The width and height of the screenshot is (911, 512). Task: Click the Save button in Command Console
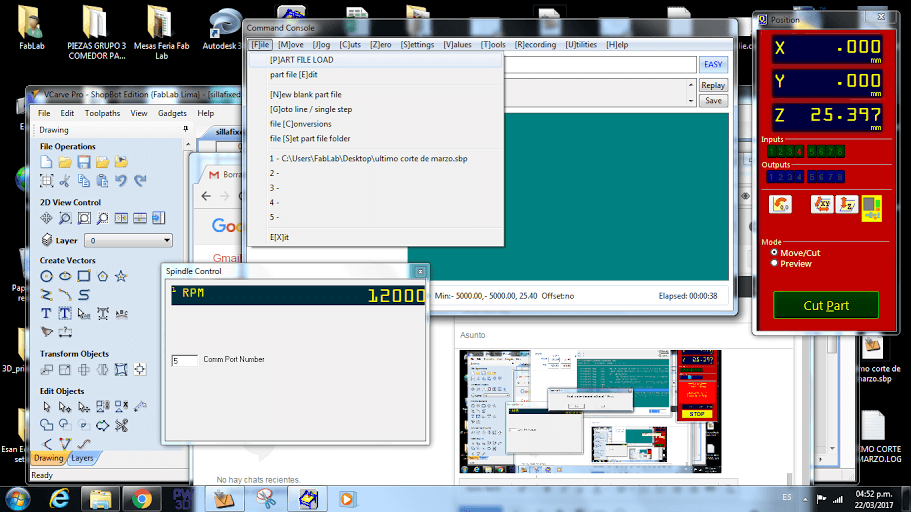pos(713,101)
